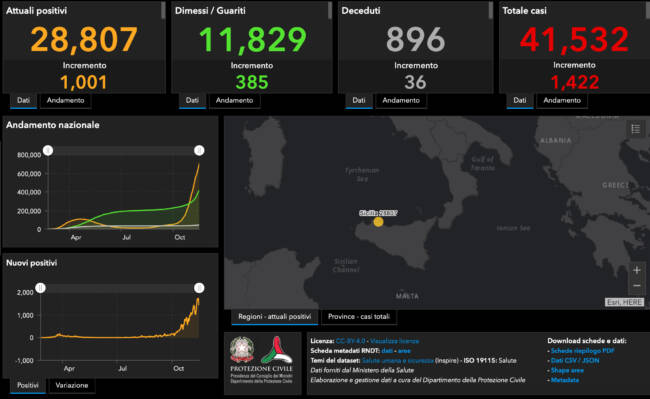Open the RNDT metadata 'dati' link

(387, 351)
